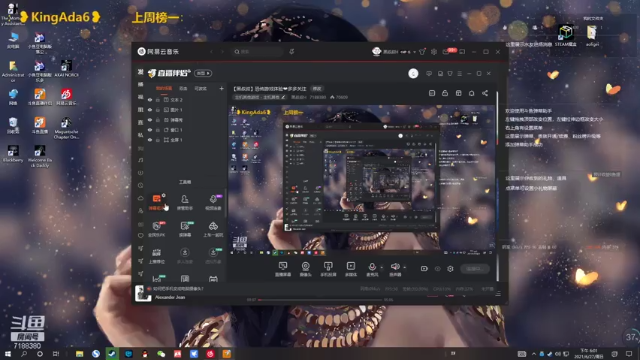
Task: Open File Explorer from the taskbar
Action: (x=79, y=354)
